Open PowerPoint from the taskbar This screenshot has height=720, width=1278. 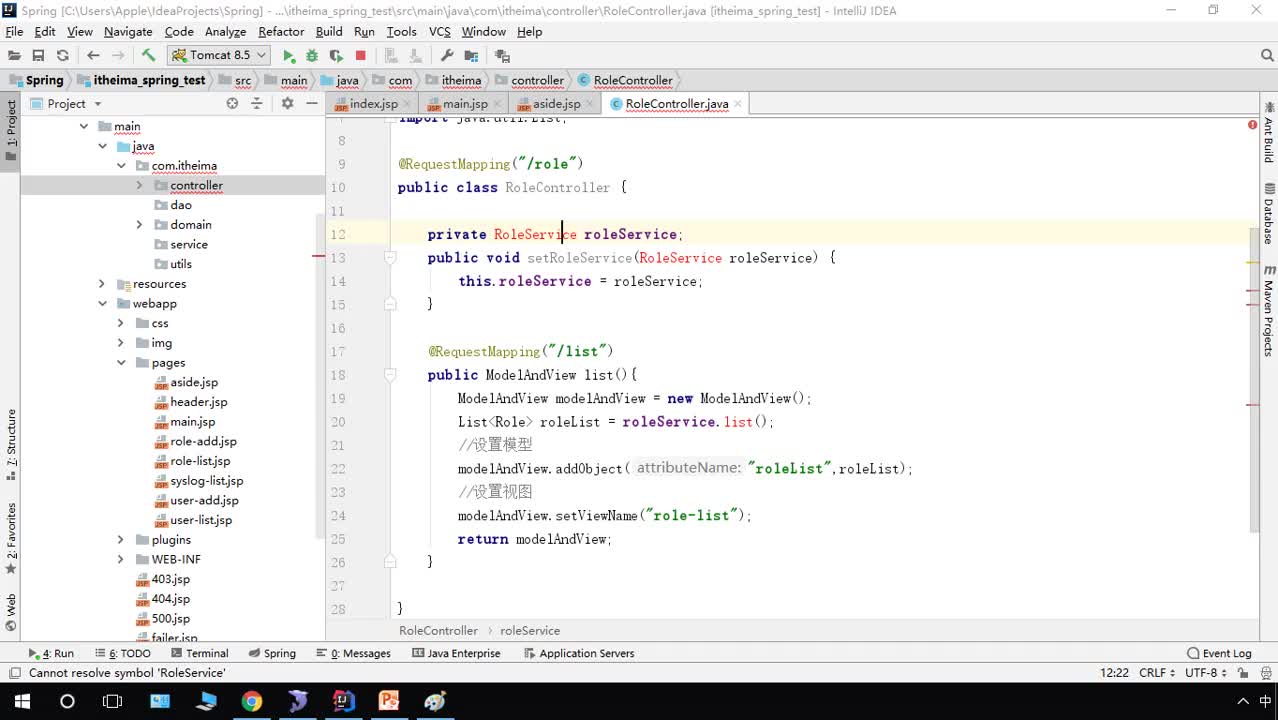coord(389,701)
